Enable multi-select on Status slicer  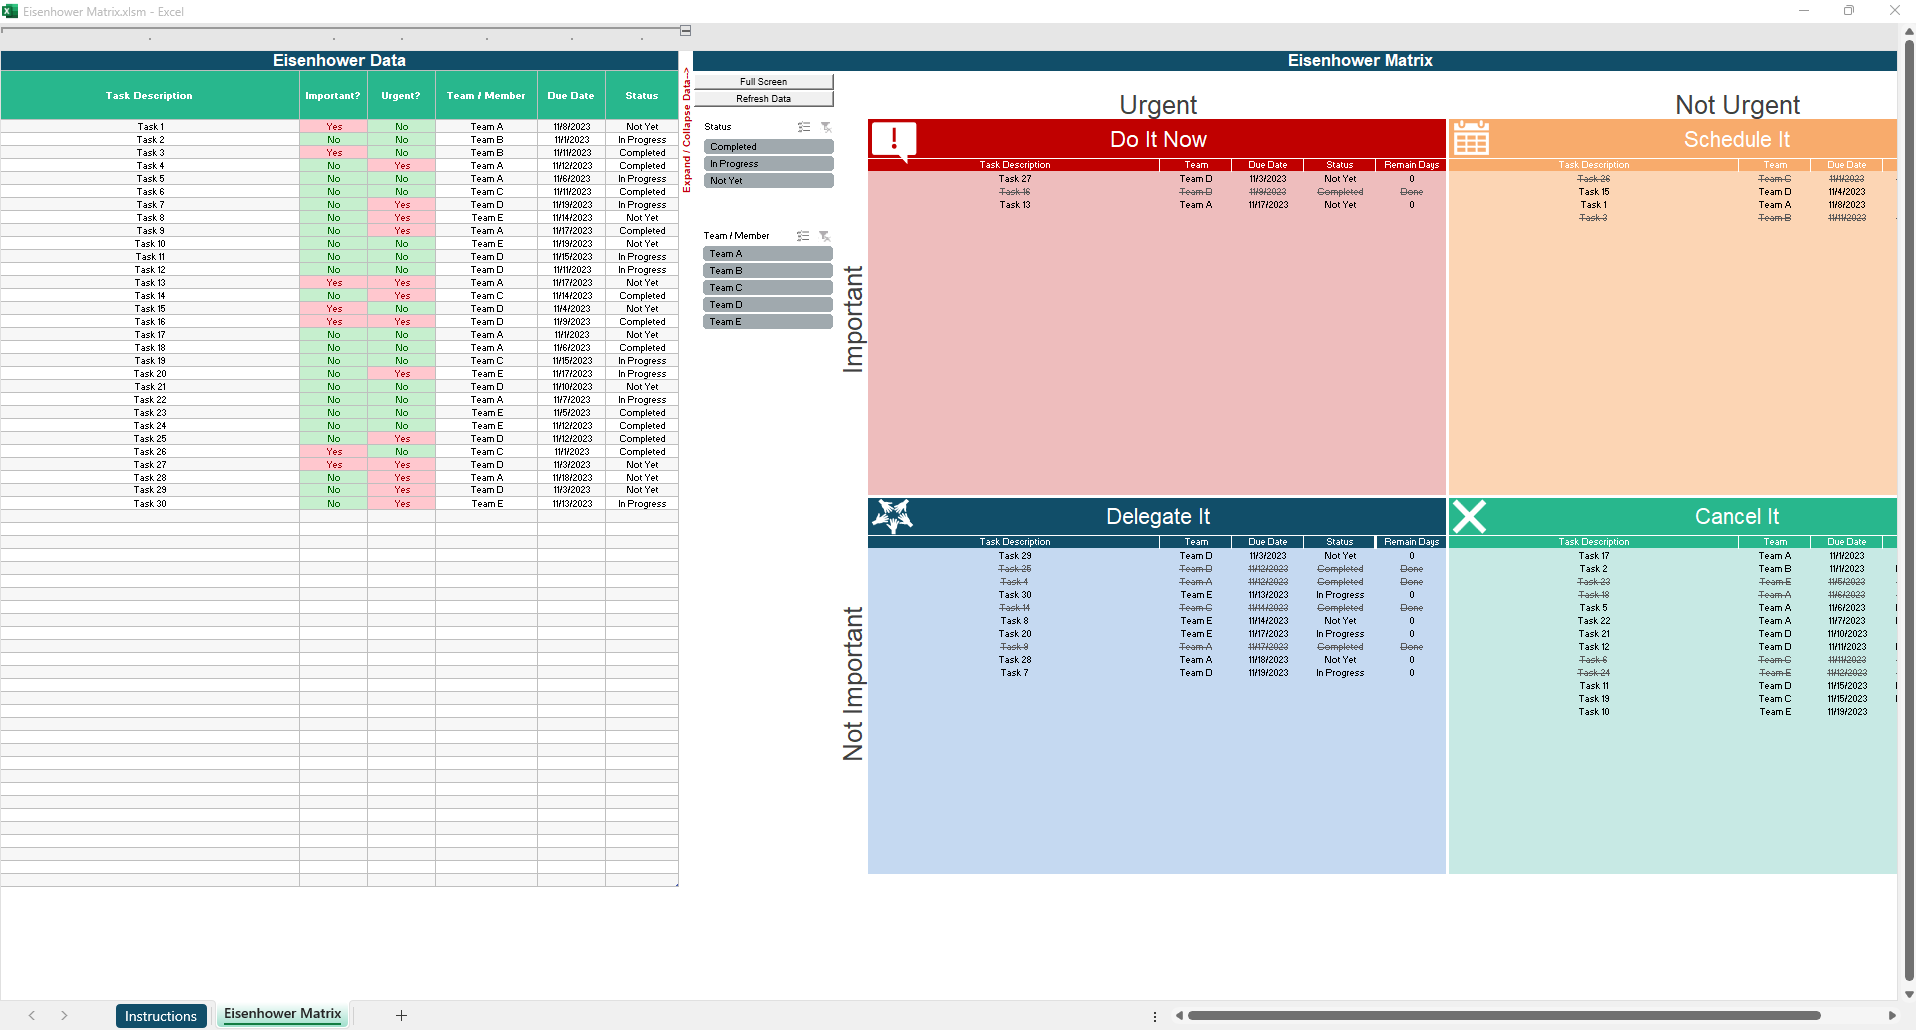click(804, 127)
